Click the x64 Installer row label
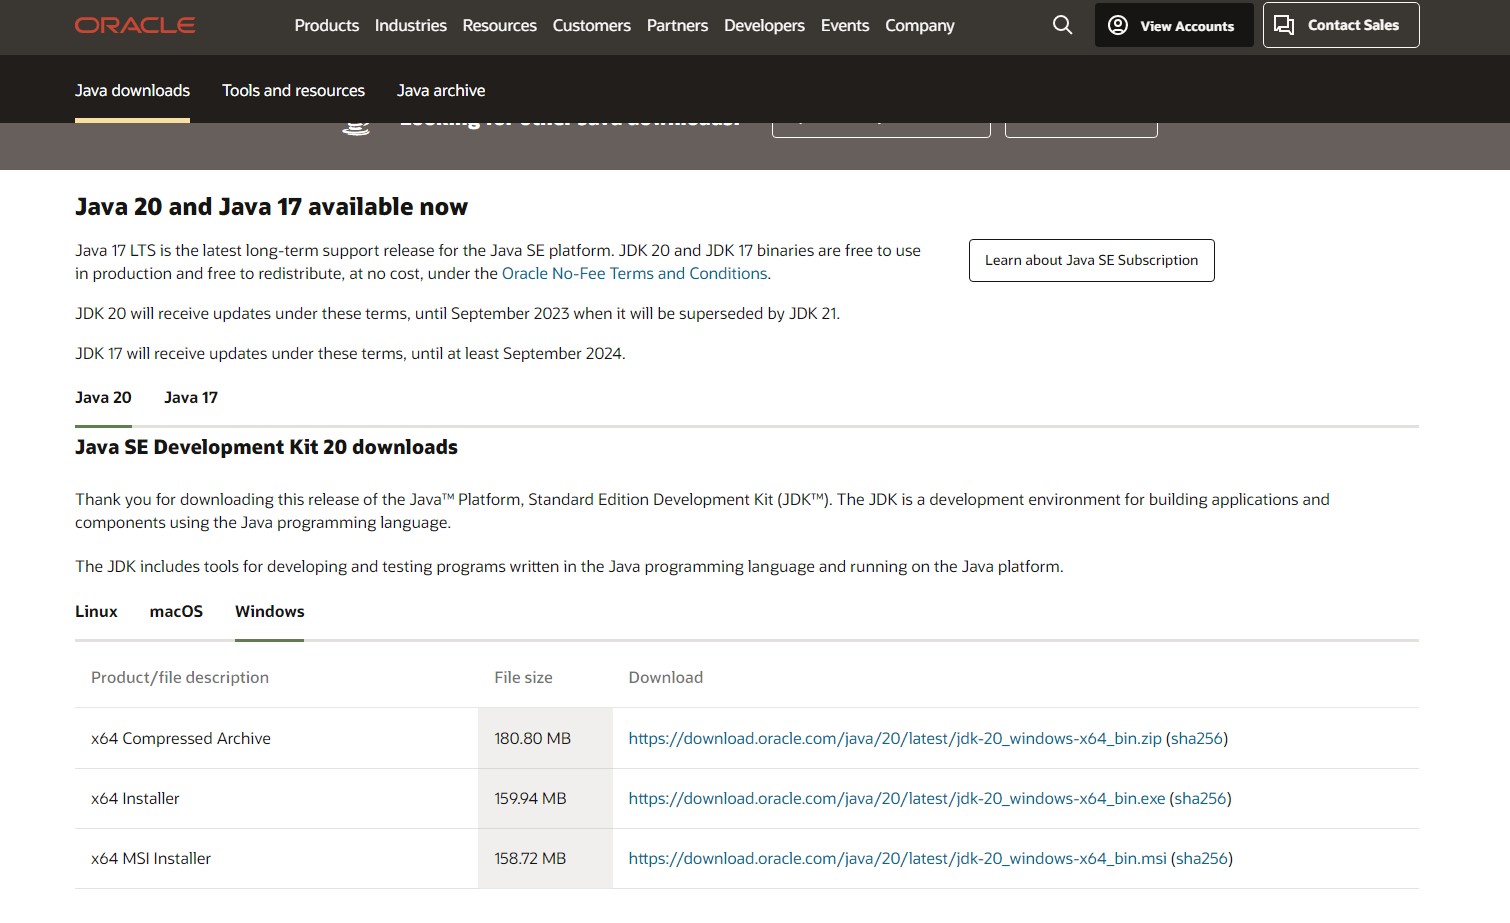1510x923 pixels. pyautogui.click(x=135, y=798)
